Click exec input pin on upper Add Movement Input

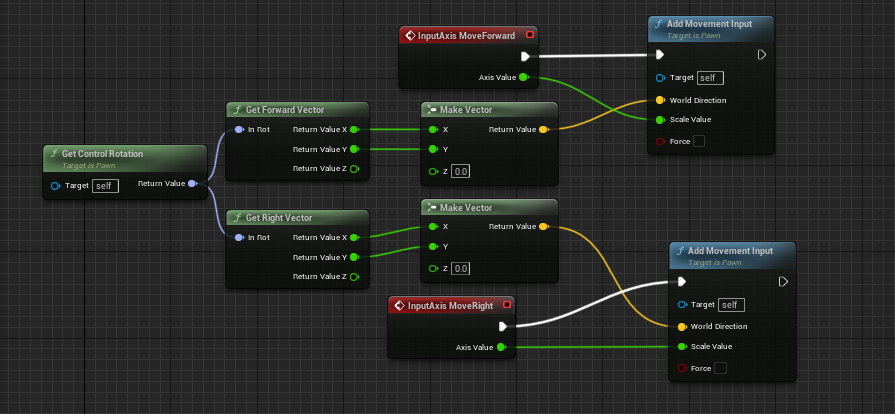tap(660, 55)
